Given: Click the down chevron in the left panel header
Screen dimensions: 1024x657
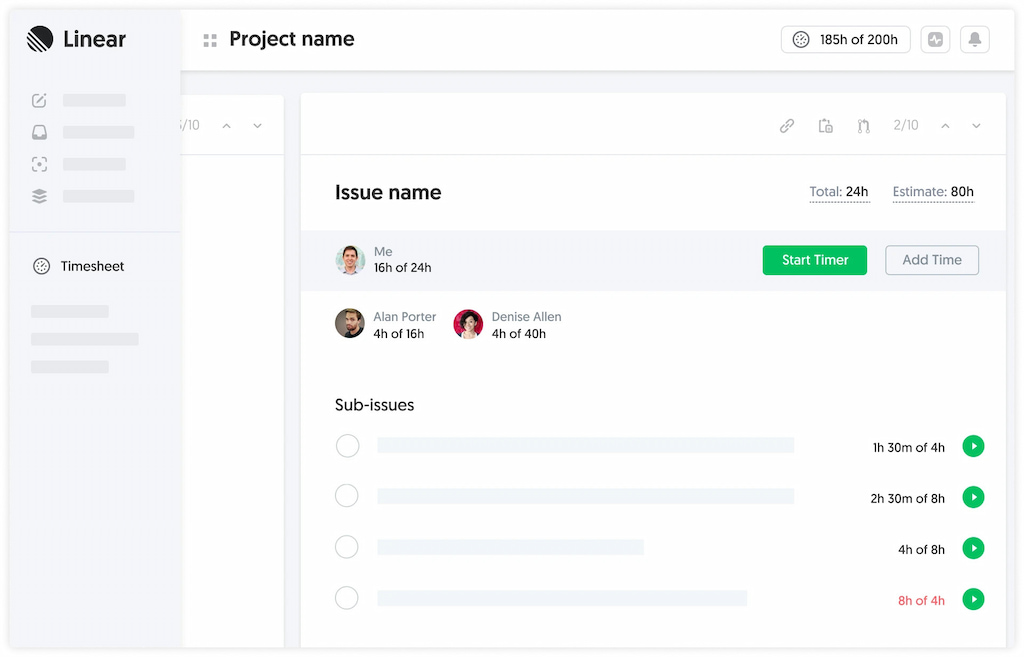Looking at the screenshot, I should [x=257, y=125].
